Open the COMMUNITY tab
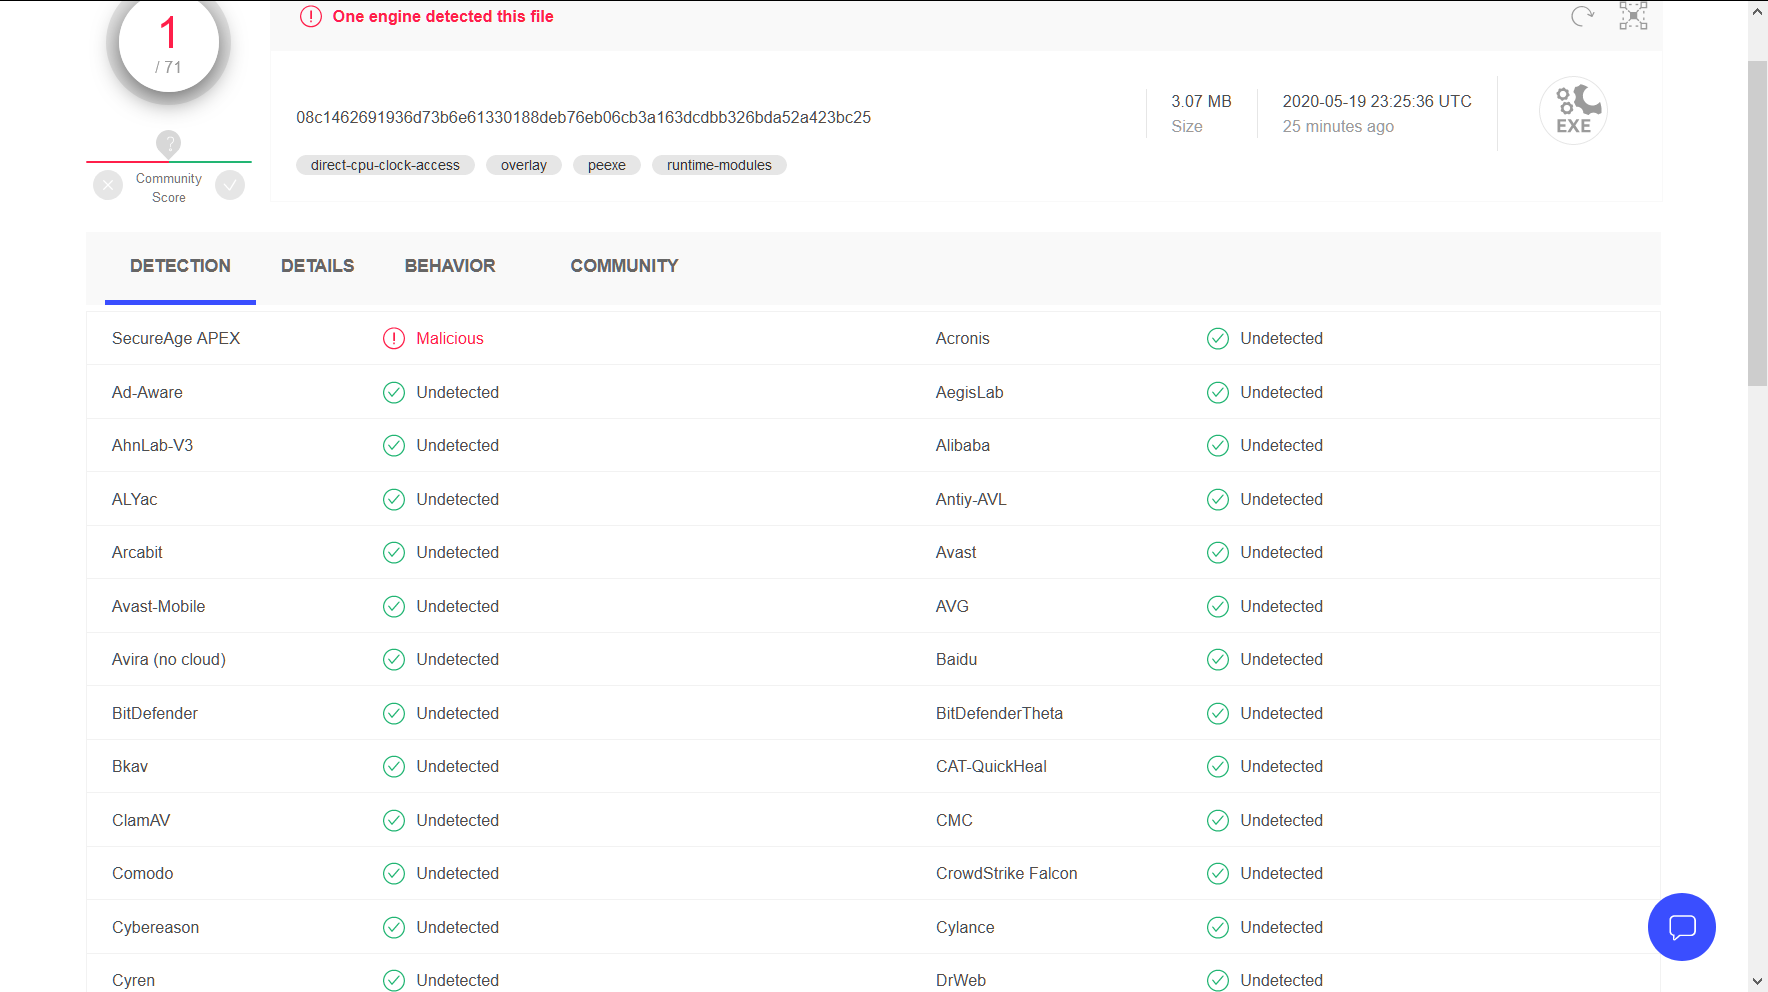 [x=624, y=266]
